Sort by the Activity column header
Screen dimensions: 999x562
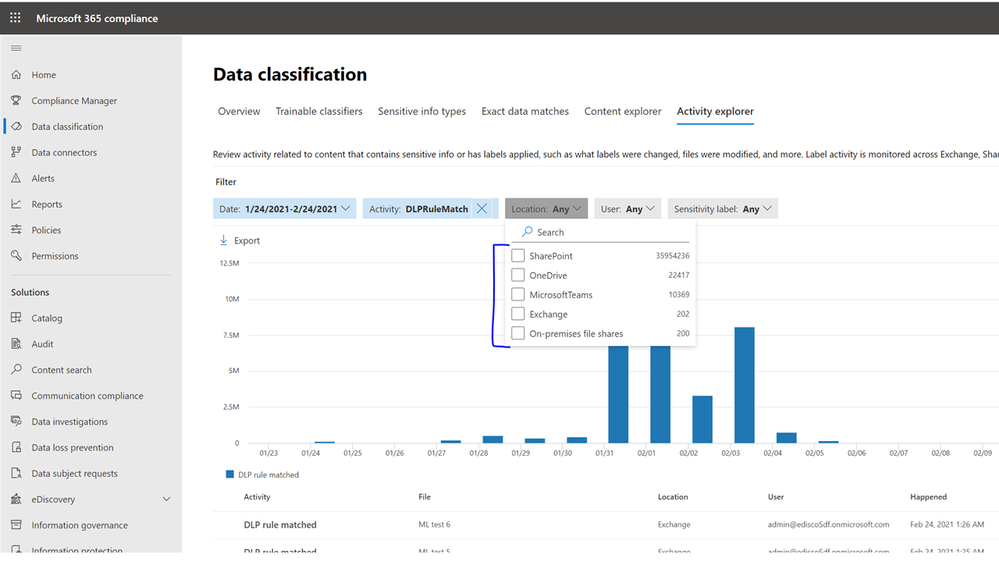point(257,496)
